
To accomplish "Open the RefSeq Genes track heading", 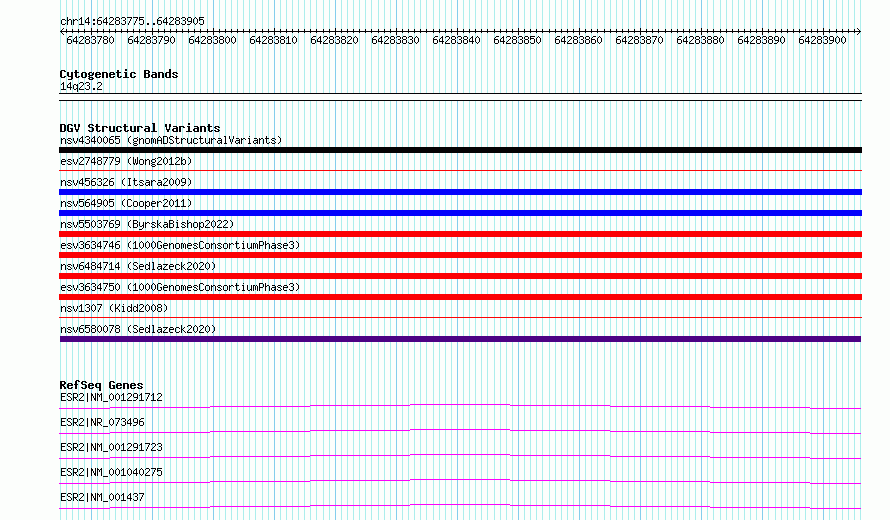I will 101,385.
